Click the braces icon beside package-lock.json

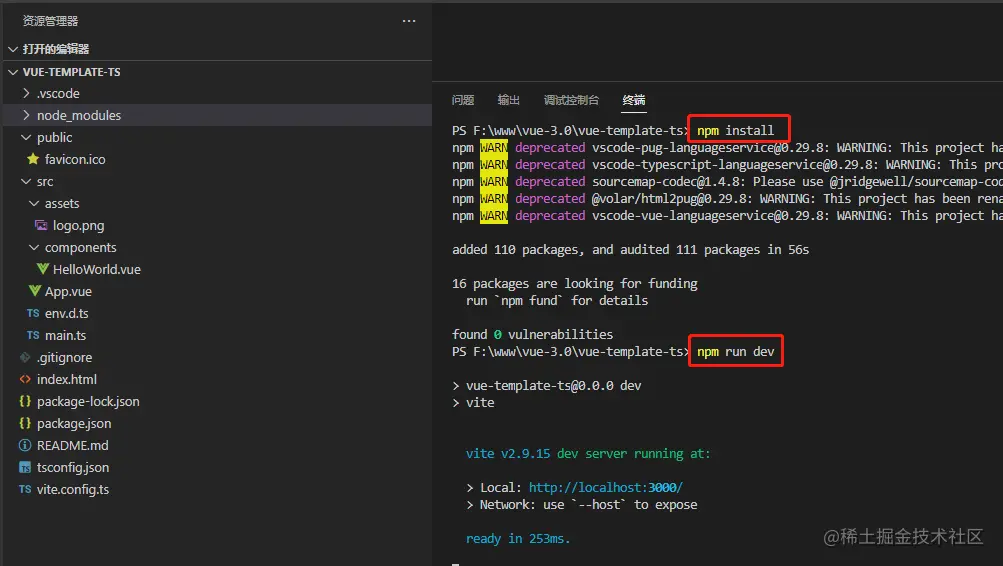(x=25, y=401)
